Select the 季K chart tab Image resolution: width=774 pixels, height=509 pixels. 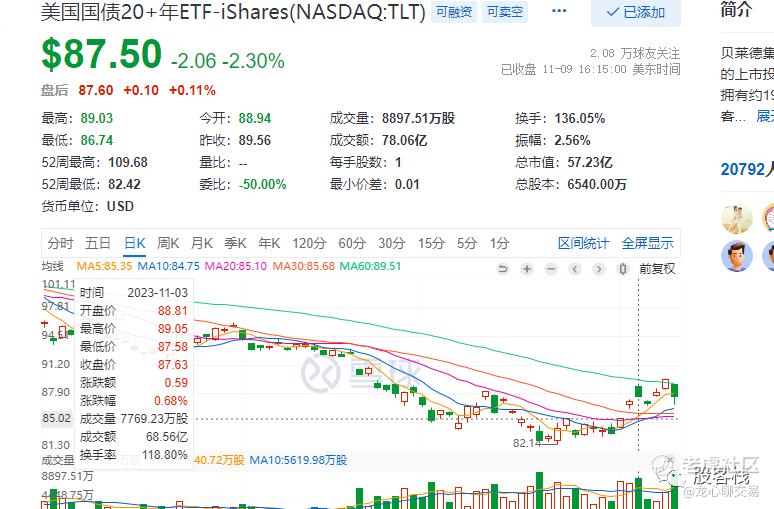coord(235,243)
